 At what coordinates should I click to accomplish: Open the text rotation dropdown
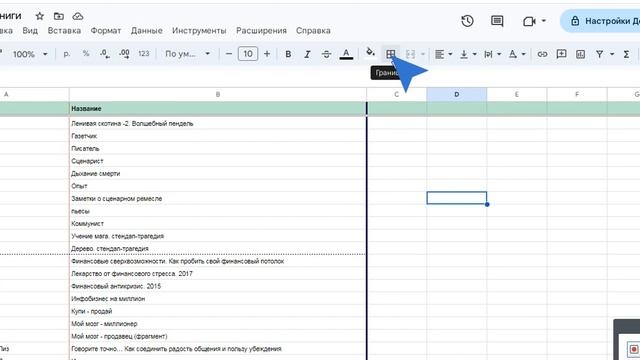[x=517, y=54]
